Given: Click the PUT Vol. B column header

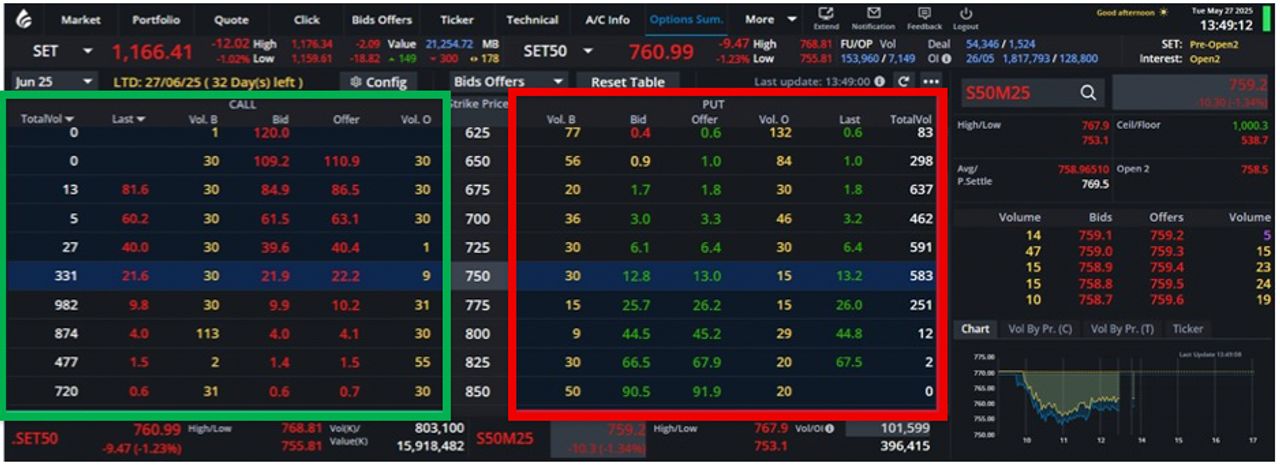Looking at the screenshot, I should [x=560, y=119].
